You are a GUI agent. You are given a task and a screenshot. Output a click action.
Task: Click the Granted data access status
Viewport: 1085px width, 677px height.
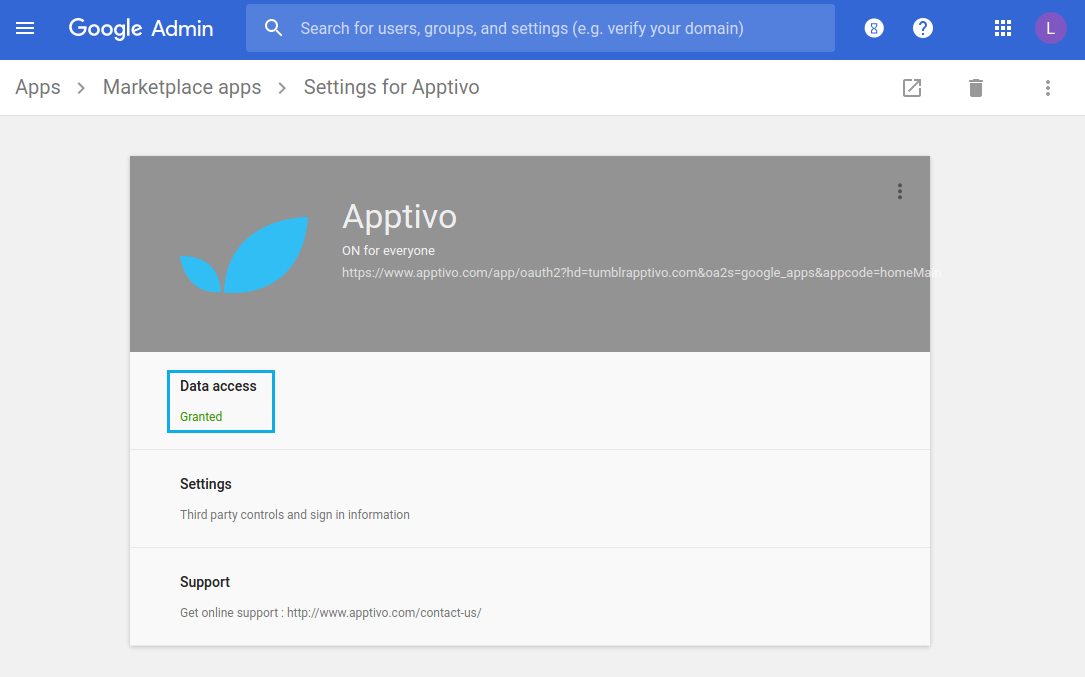tap(200, 416)
